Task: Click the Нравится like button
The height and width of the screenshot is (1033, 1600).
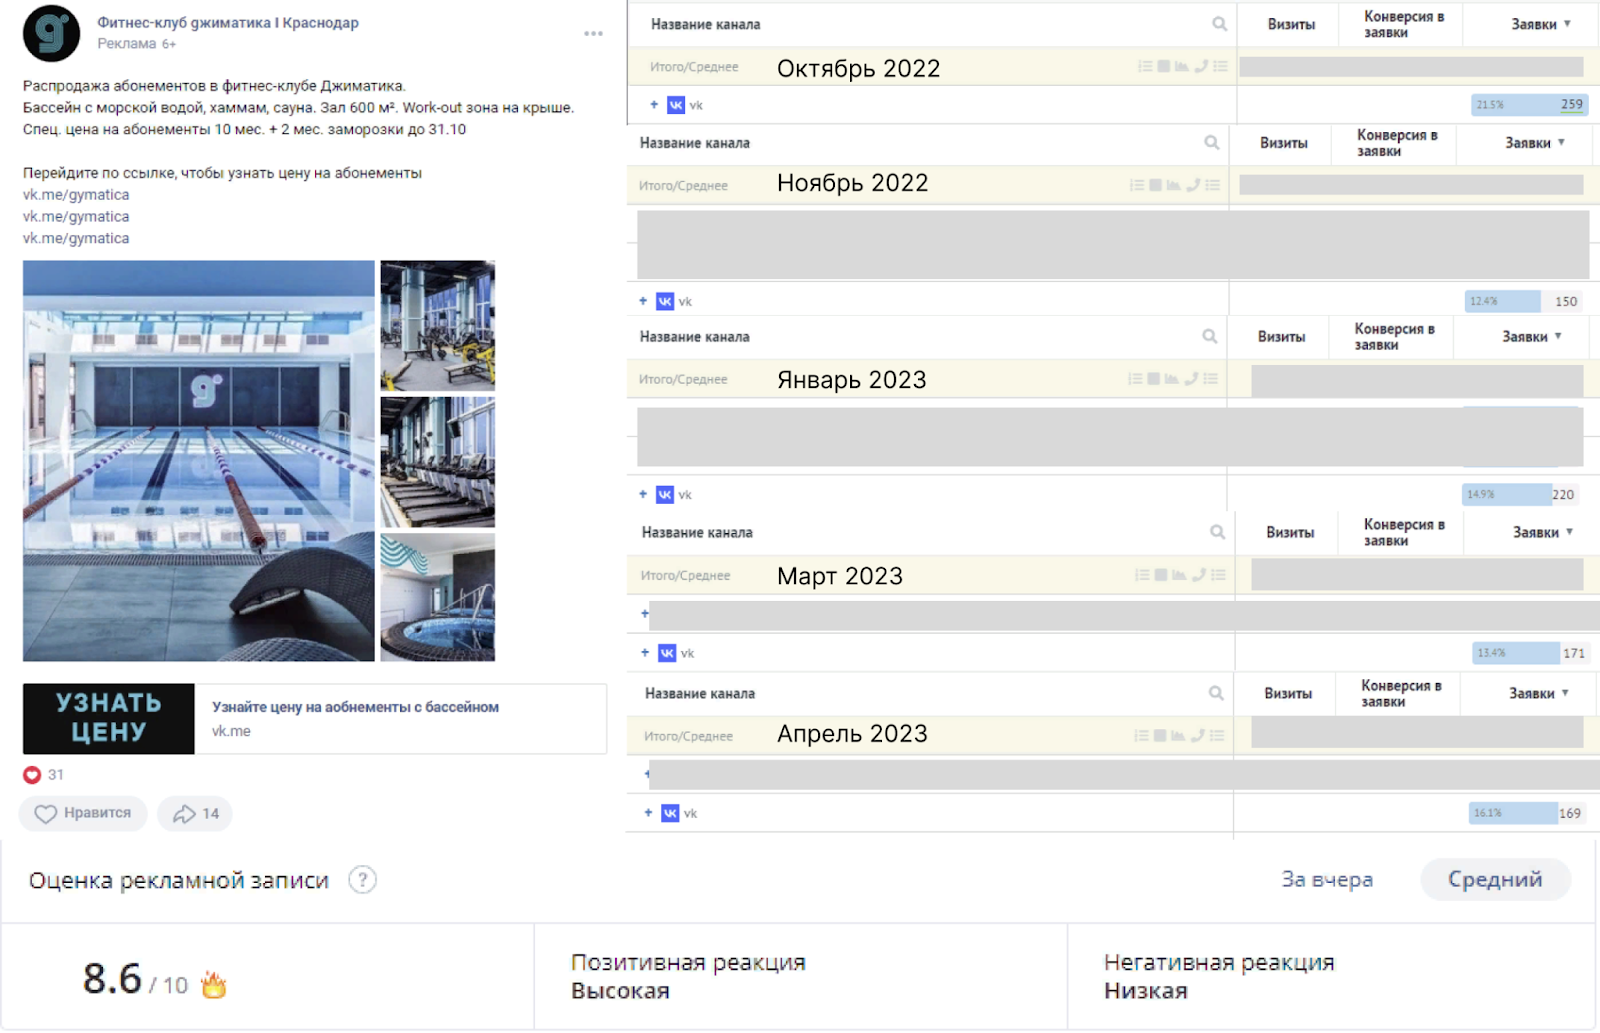Action: [x=83, y=813]
